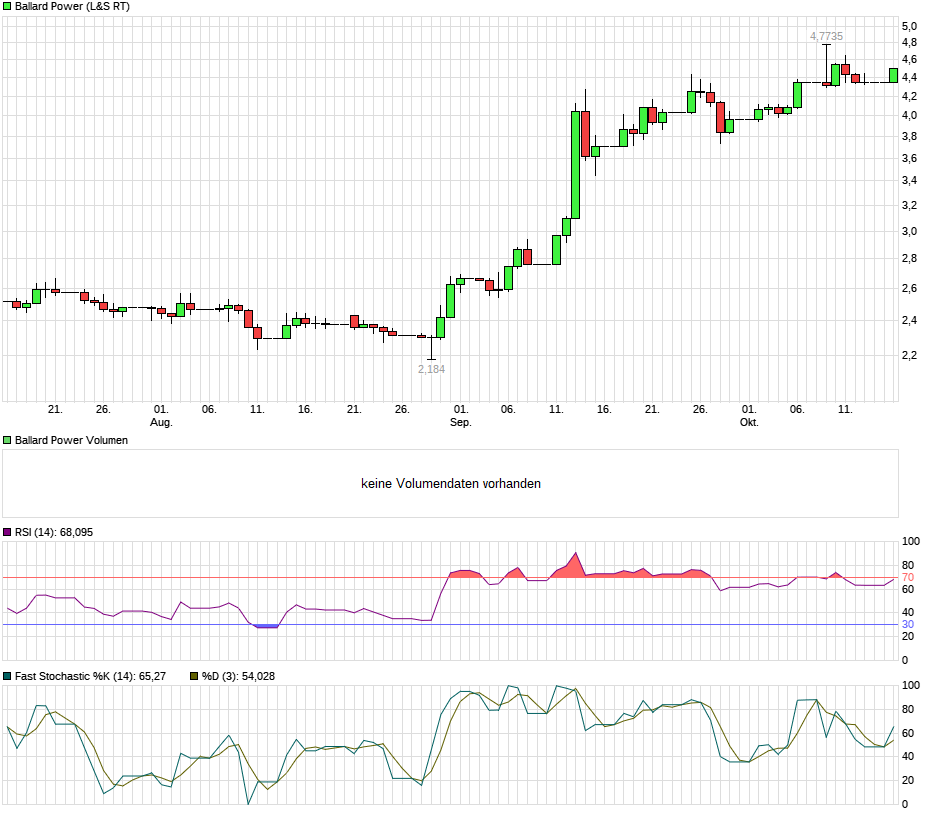Select the Okt. month label on time axis
Viewport: 940px width, 814px height.
(x=749, y=422)
